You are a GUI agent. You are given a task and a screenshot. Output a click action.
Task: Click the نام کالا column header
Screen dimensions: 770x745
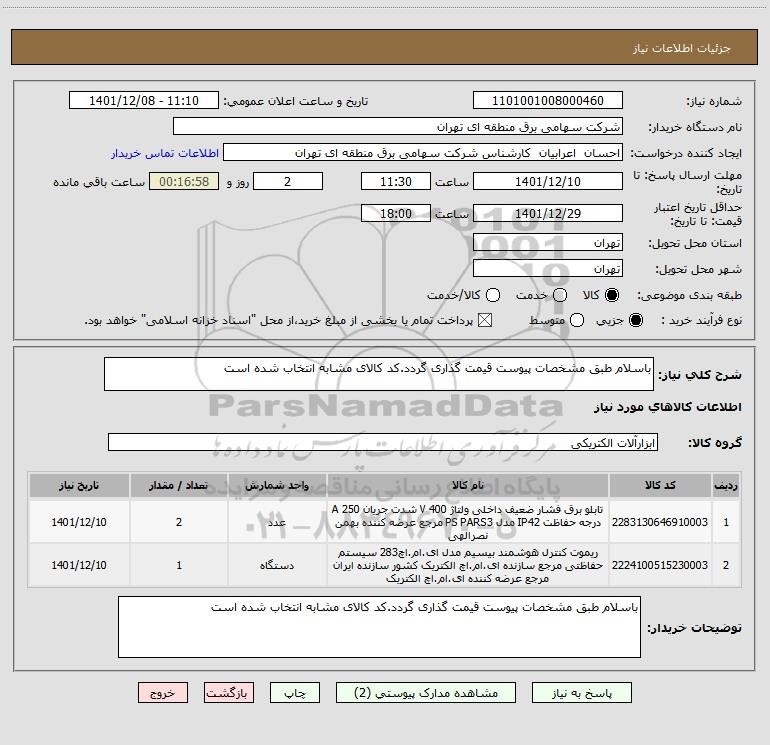coord(468,485)
